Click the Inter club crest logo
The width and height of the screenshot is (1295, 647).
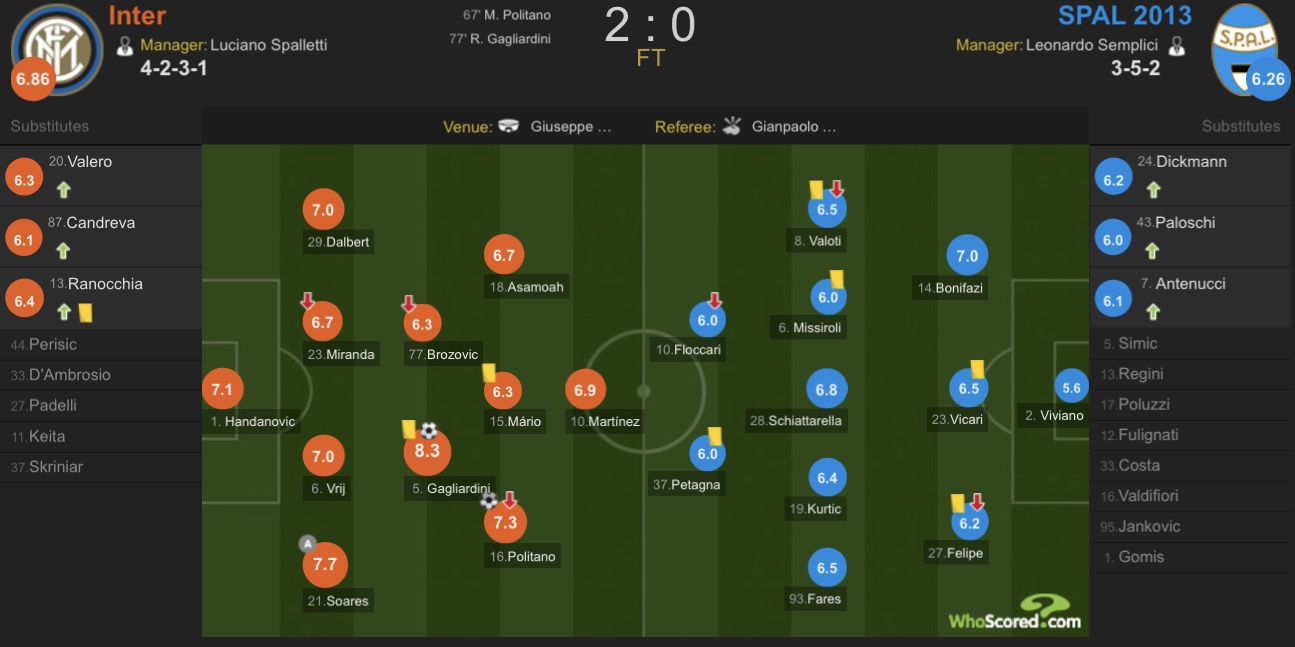[57, 49]
